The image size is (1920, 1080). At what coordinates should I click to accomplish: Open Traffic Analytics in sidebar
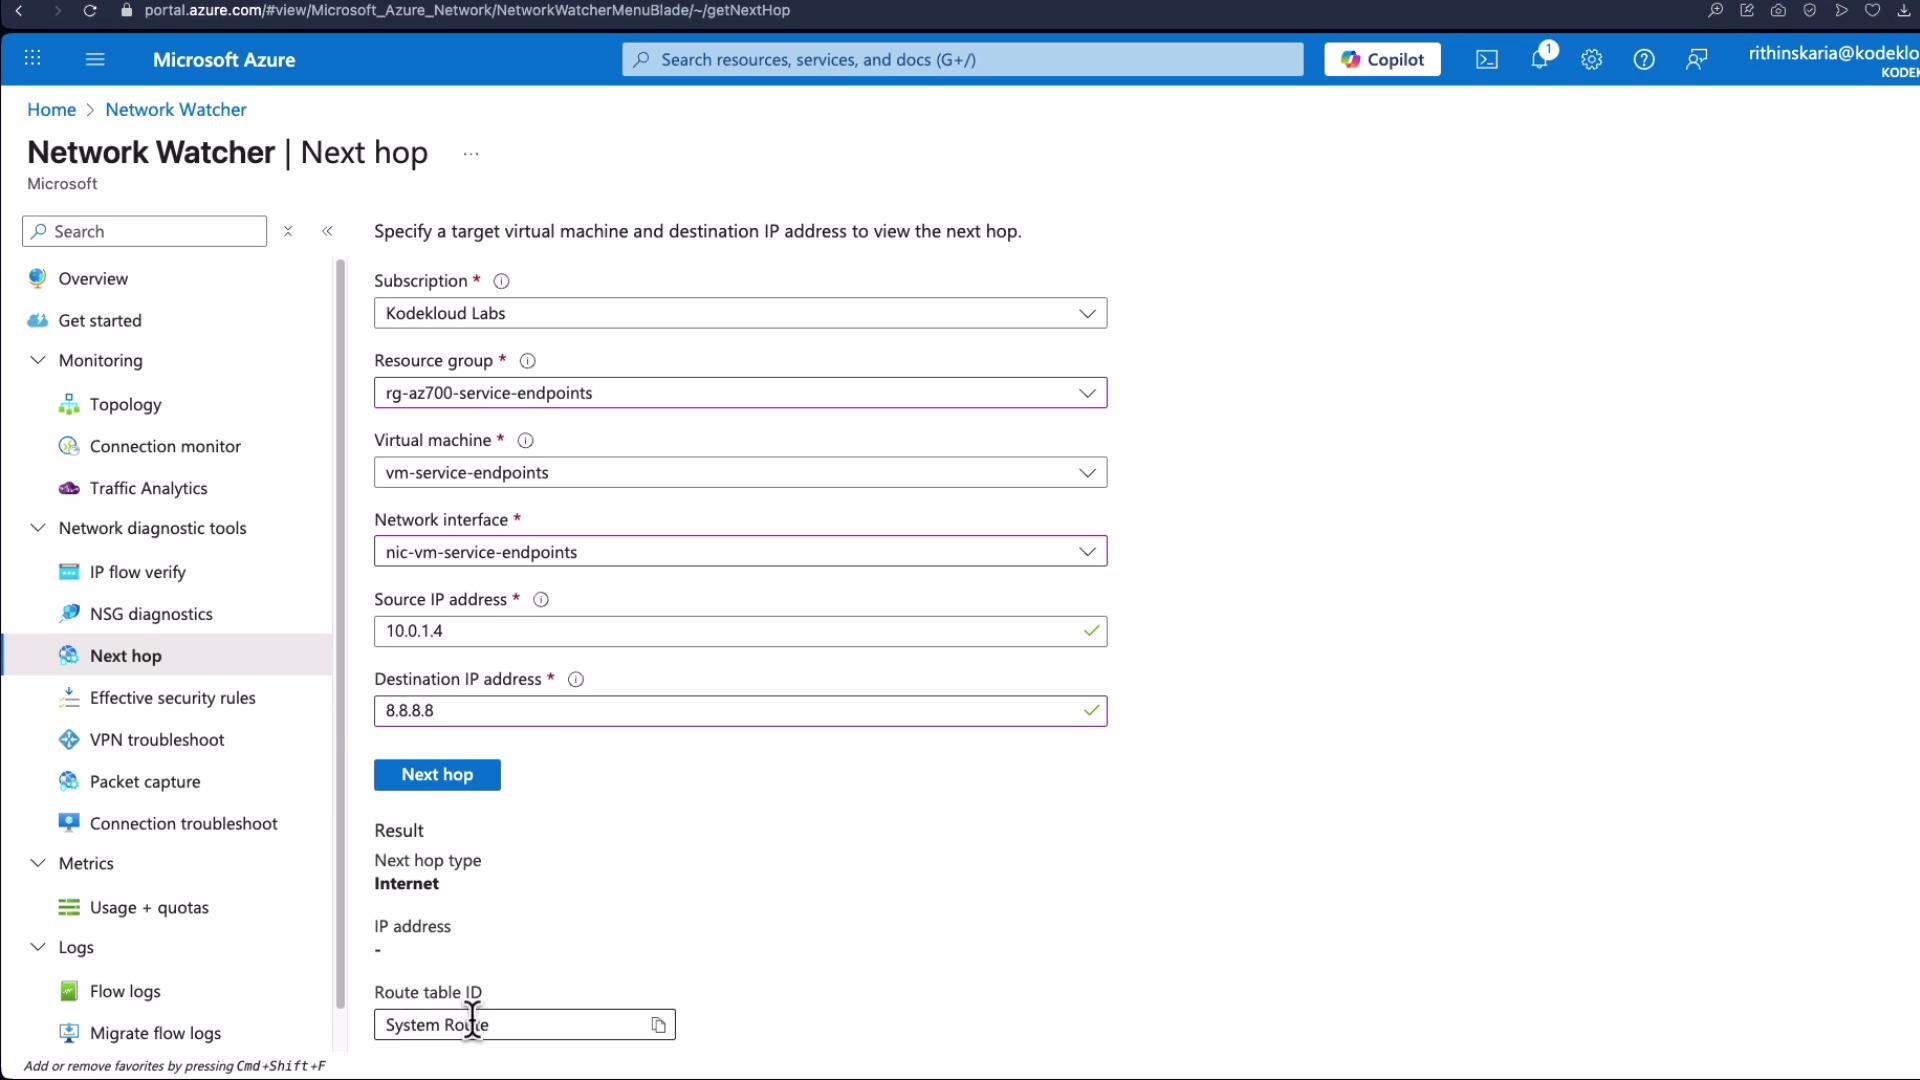pyautogui.click(x=148, y=488)
